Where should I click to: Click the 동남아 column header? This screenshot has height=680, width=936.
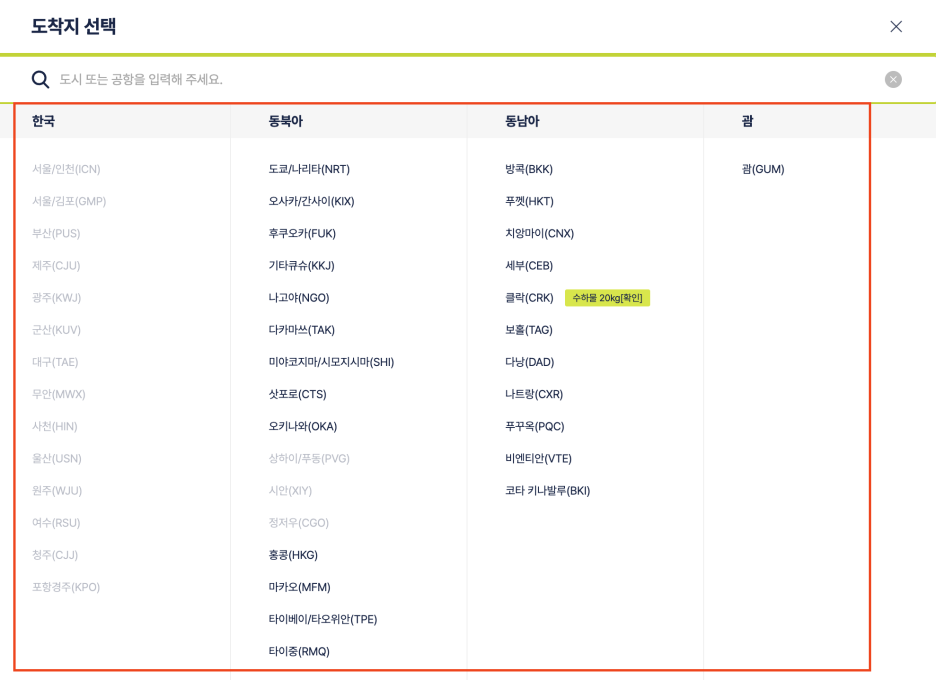pos(522,121)
